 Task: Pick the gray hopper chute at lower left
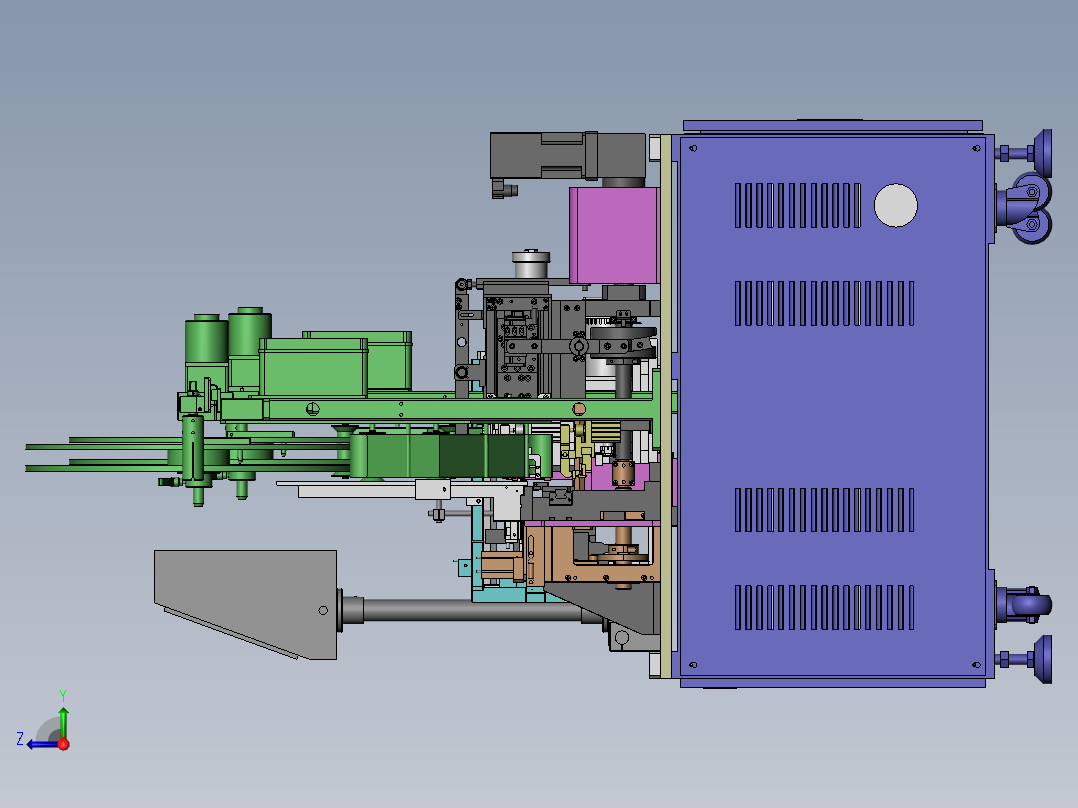[245, 604]
